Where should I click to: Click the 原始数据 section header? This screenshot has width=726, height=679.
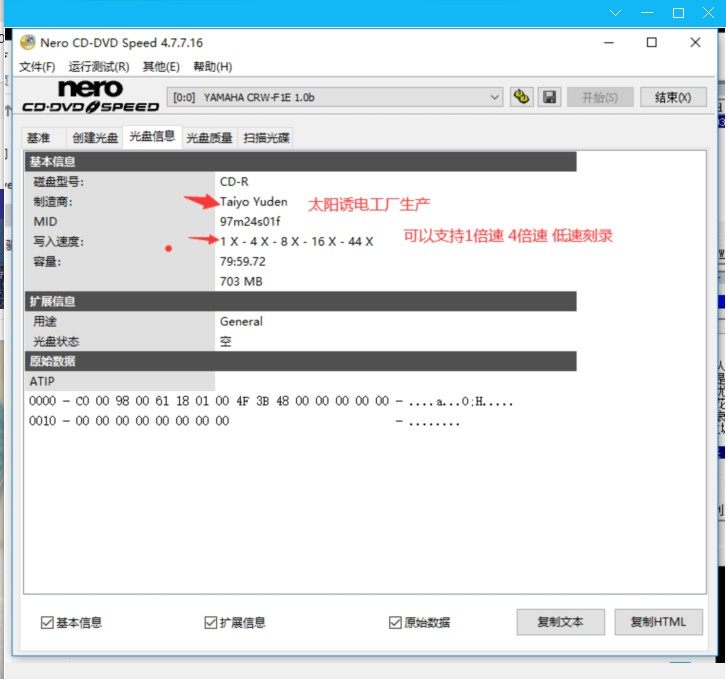[300, 361]
